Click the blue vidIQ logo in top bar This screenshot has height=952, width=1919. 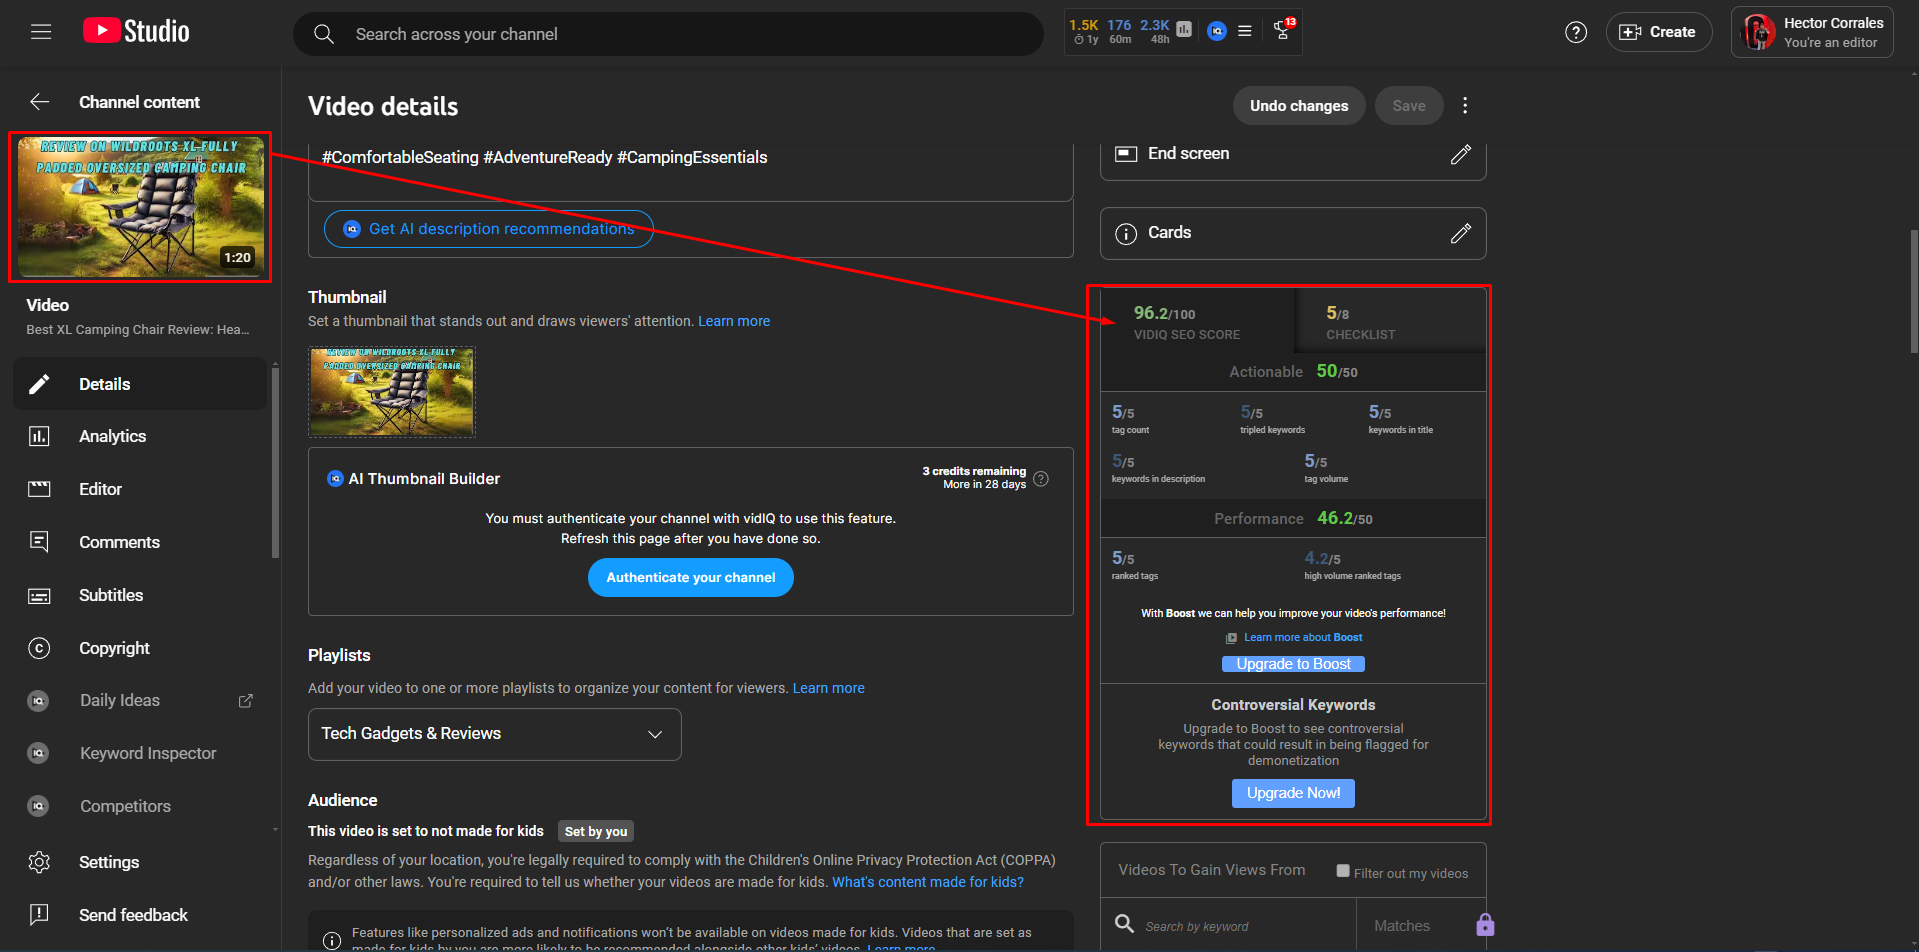click(x=1217, y=31)
